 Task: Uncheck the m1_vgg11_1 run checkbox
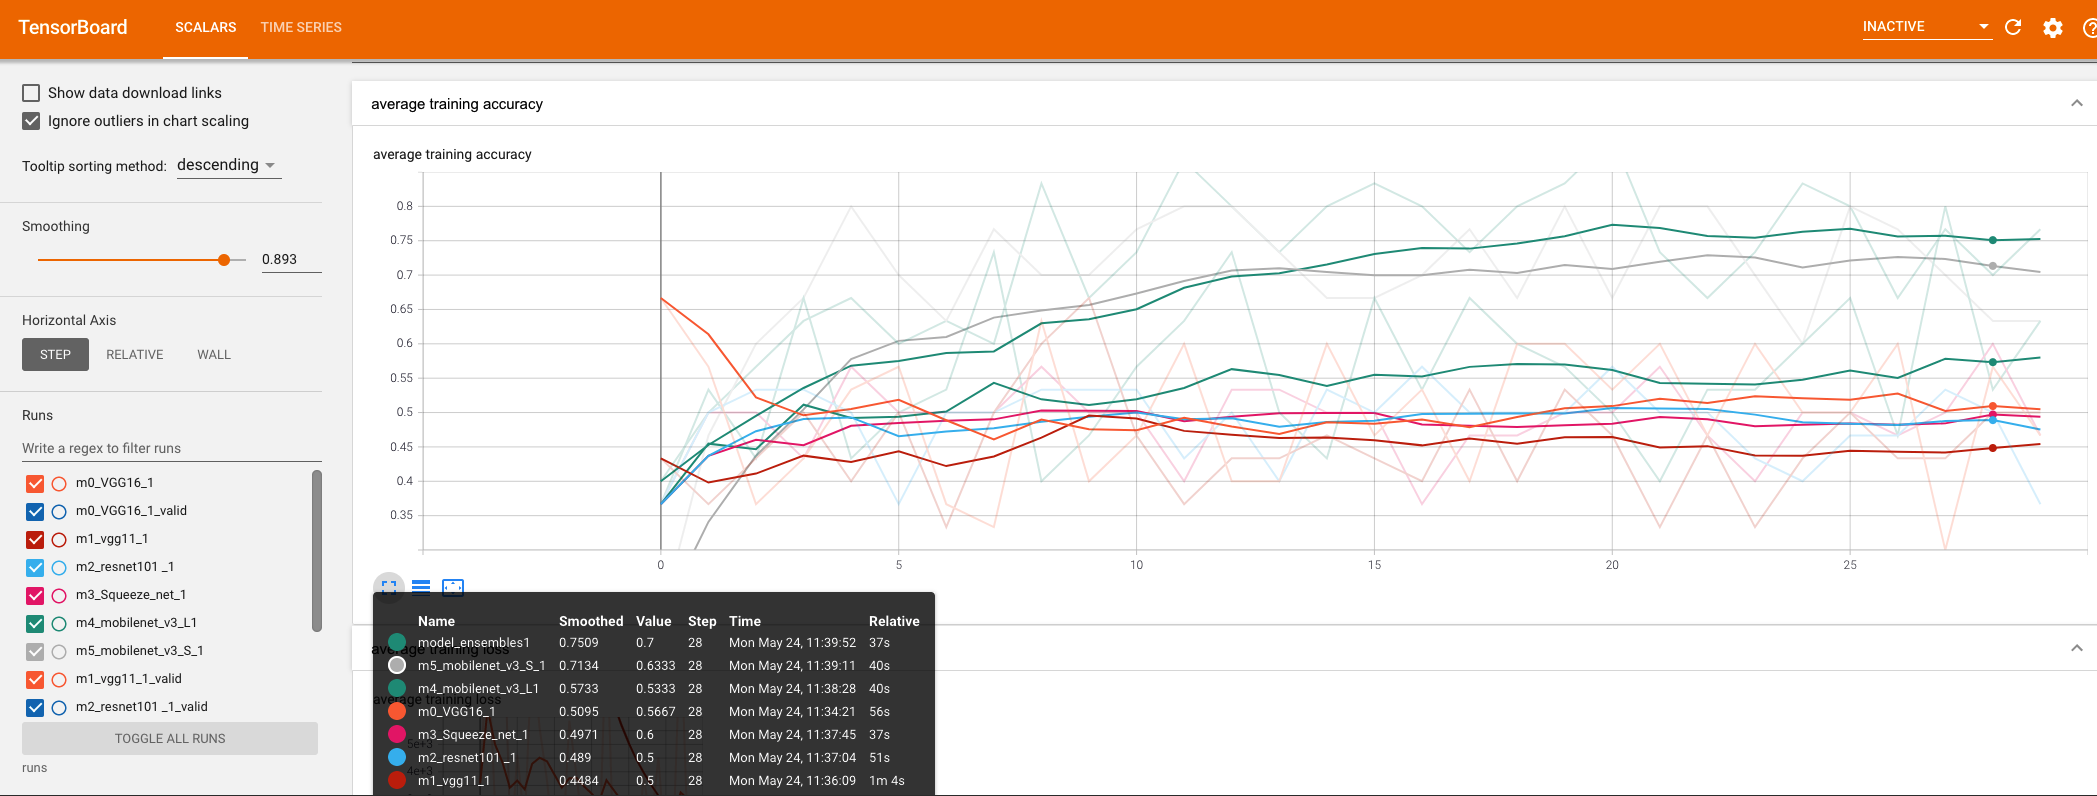coord(35,540)
